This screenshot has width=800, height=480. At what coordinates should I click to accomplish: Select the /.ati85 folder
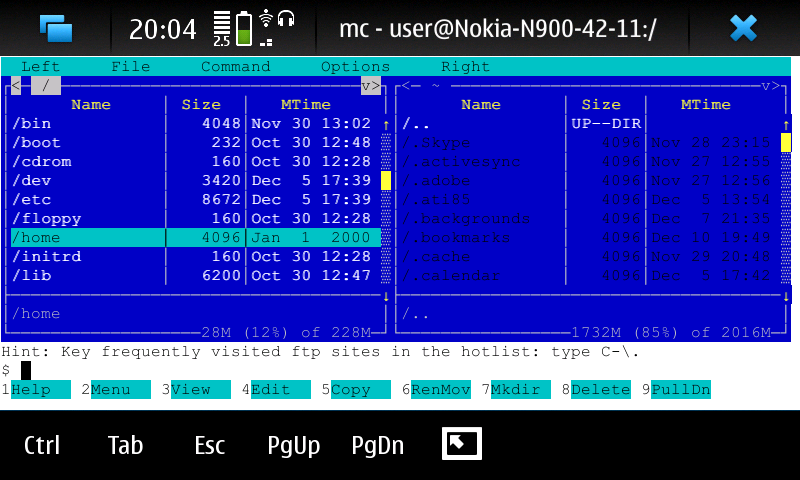[591, 199]
